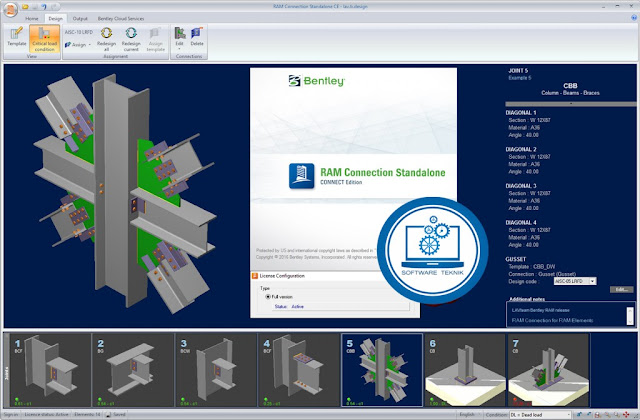Screen dimensions: 640x420
Task: Click the Delete connection icon
Action: coord(197,36)
